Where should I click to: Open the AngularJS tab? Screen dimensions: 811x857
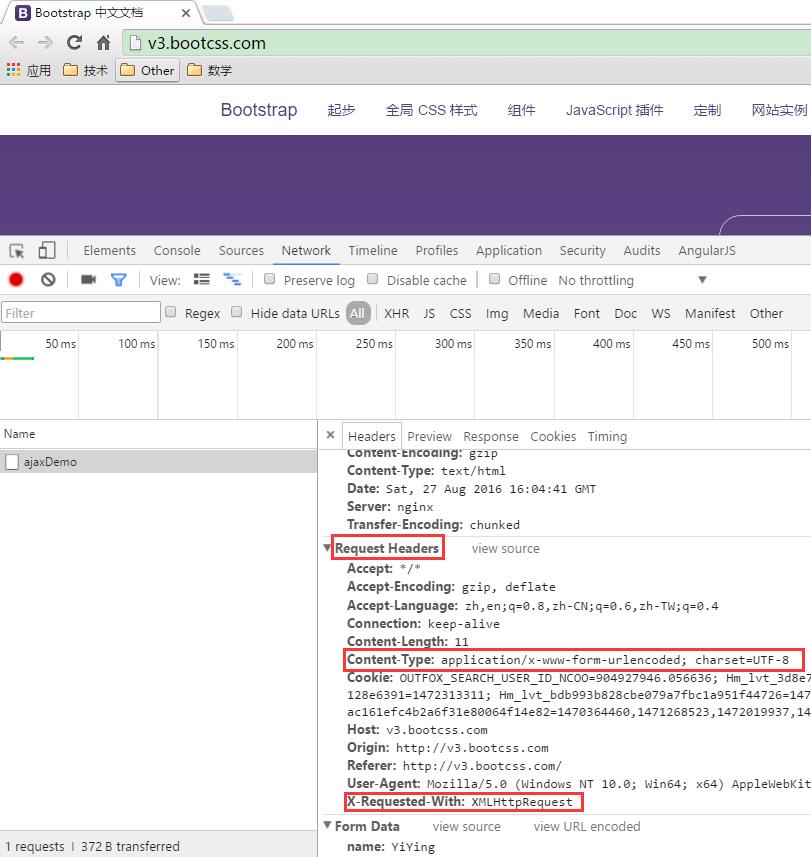pos(707,251)
